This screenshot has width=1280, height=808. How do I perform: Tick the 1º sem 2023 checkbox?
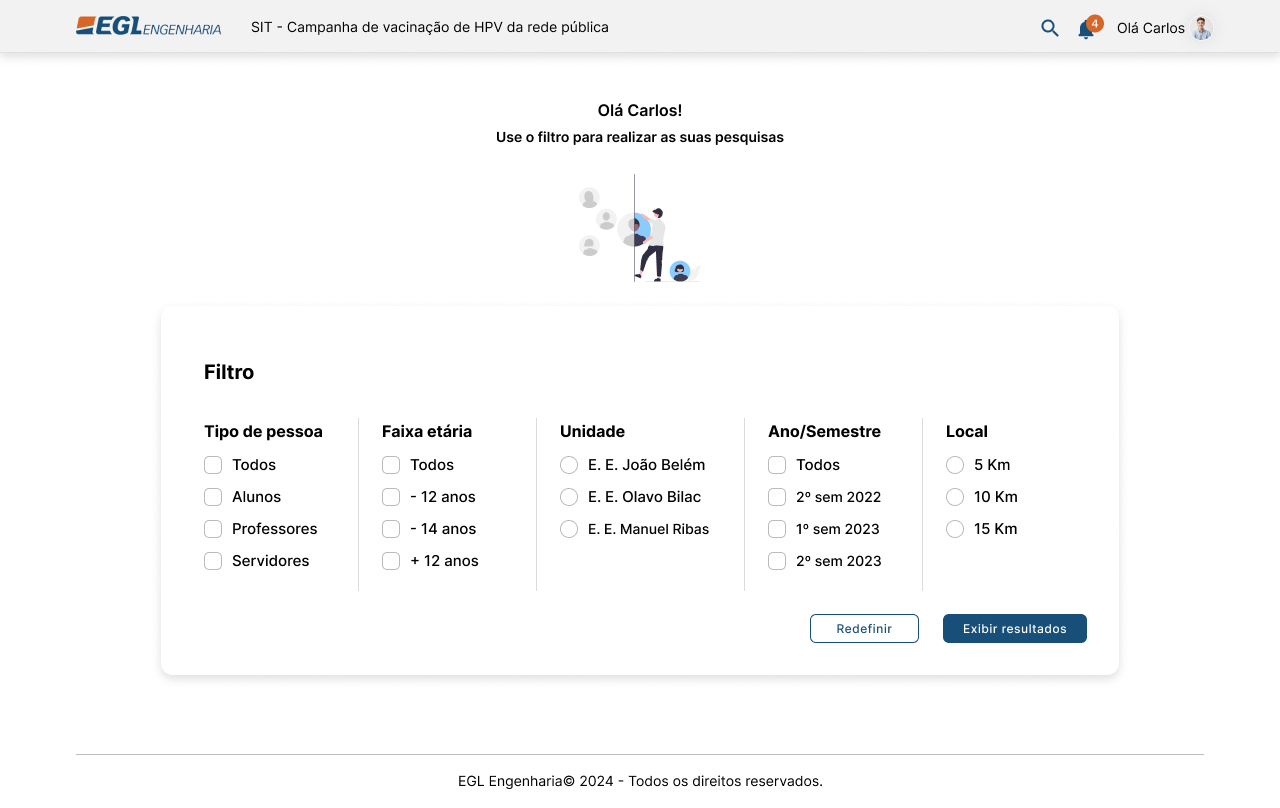pyautogui.click(x=777, y=529)
